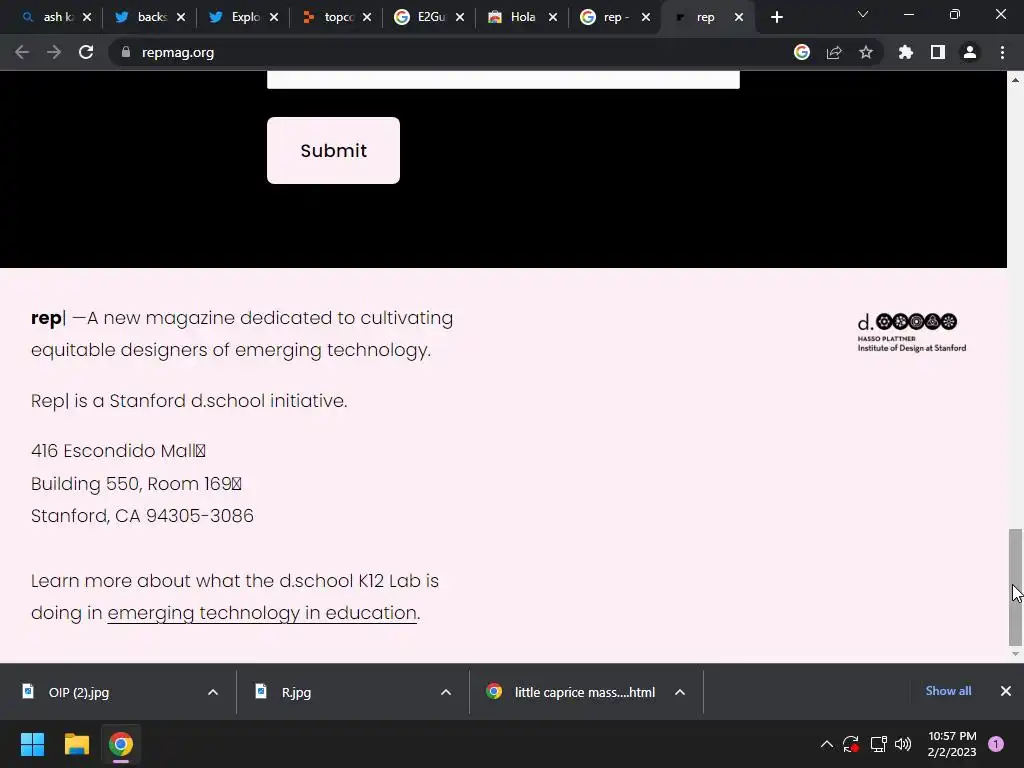Open the Windows Start menu
Viewport: 1024px width, 768px height.
click(32, 744)
